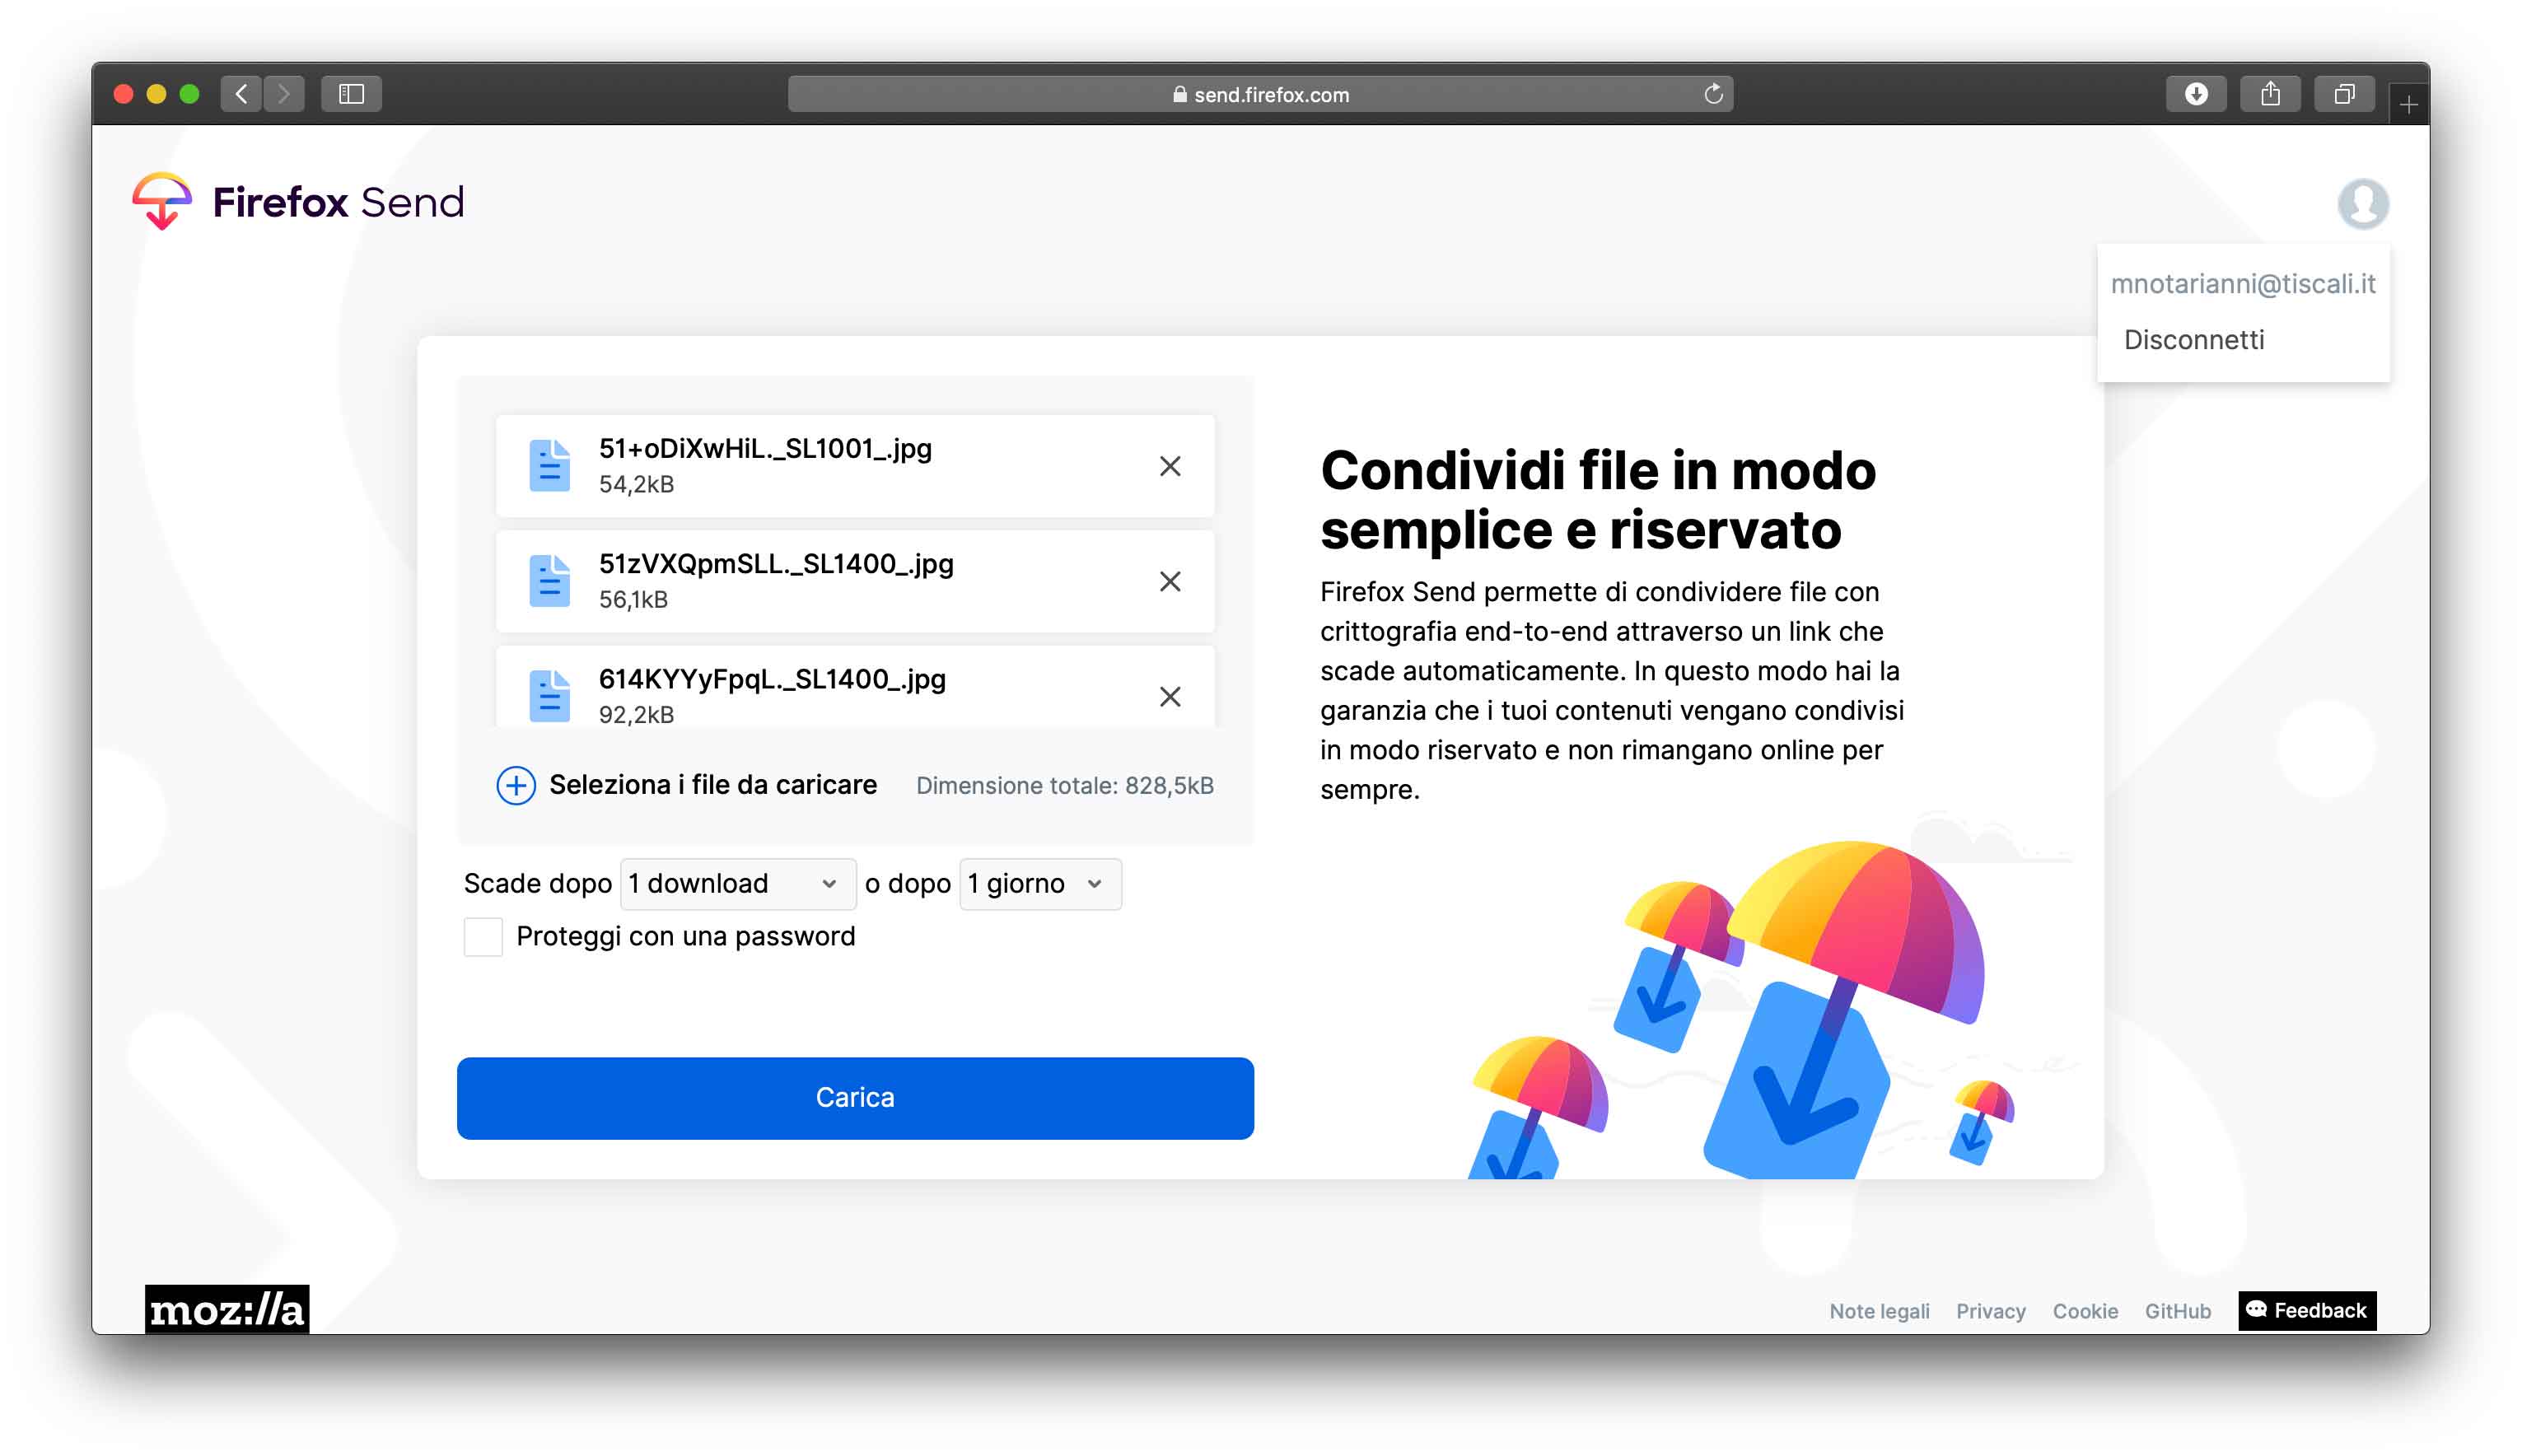2522x1456 pixels.
Task: Select the mnotarianni@tiscali.it menu entry
Action: click(x=2242, y=284)
